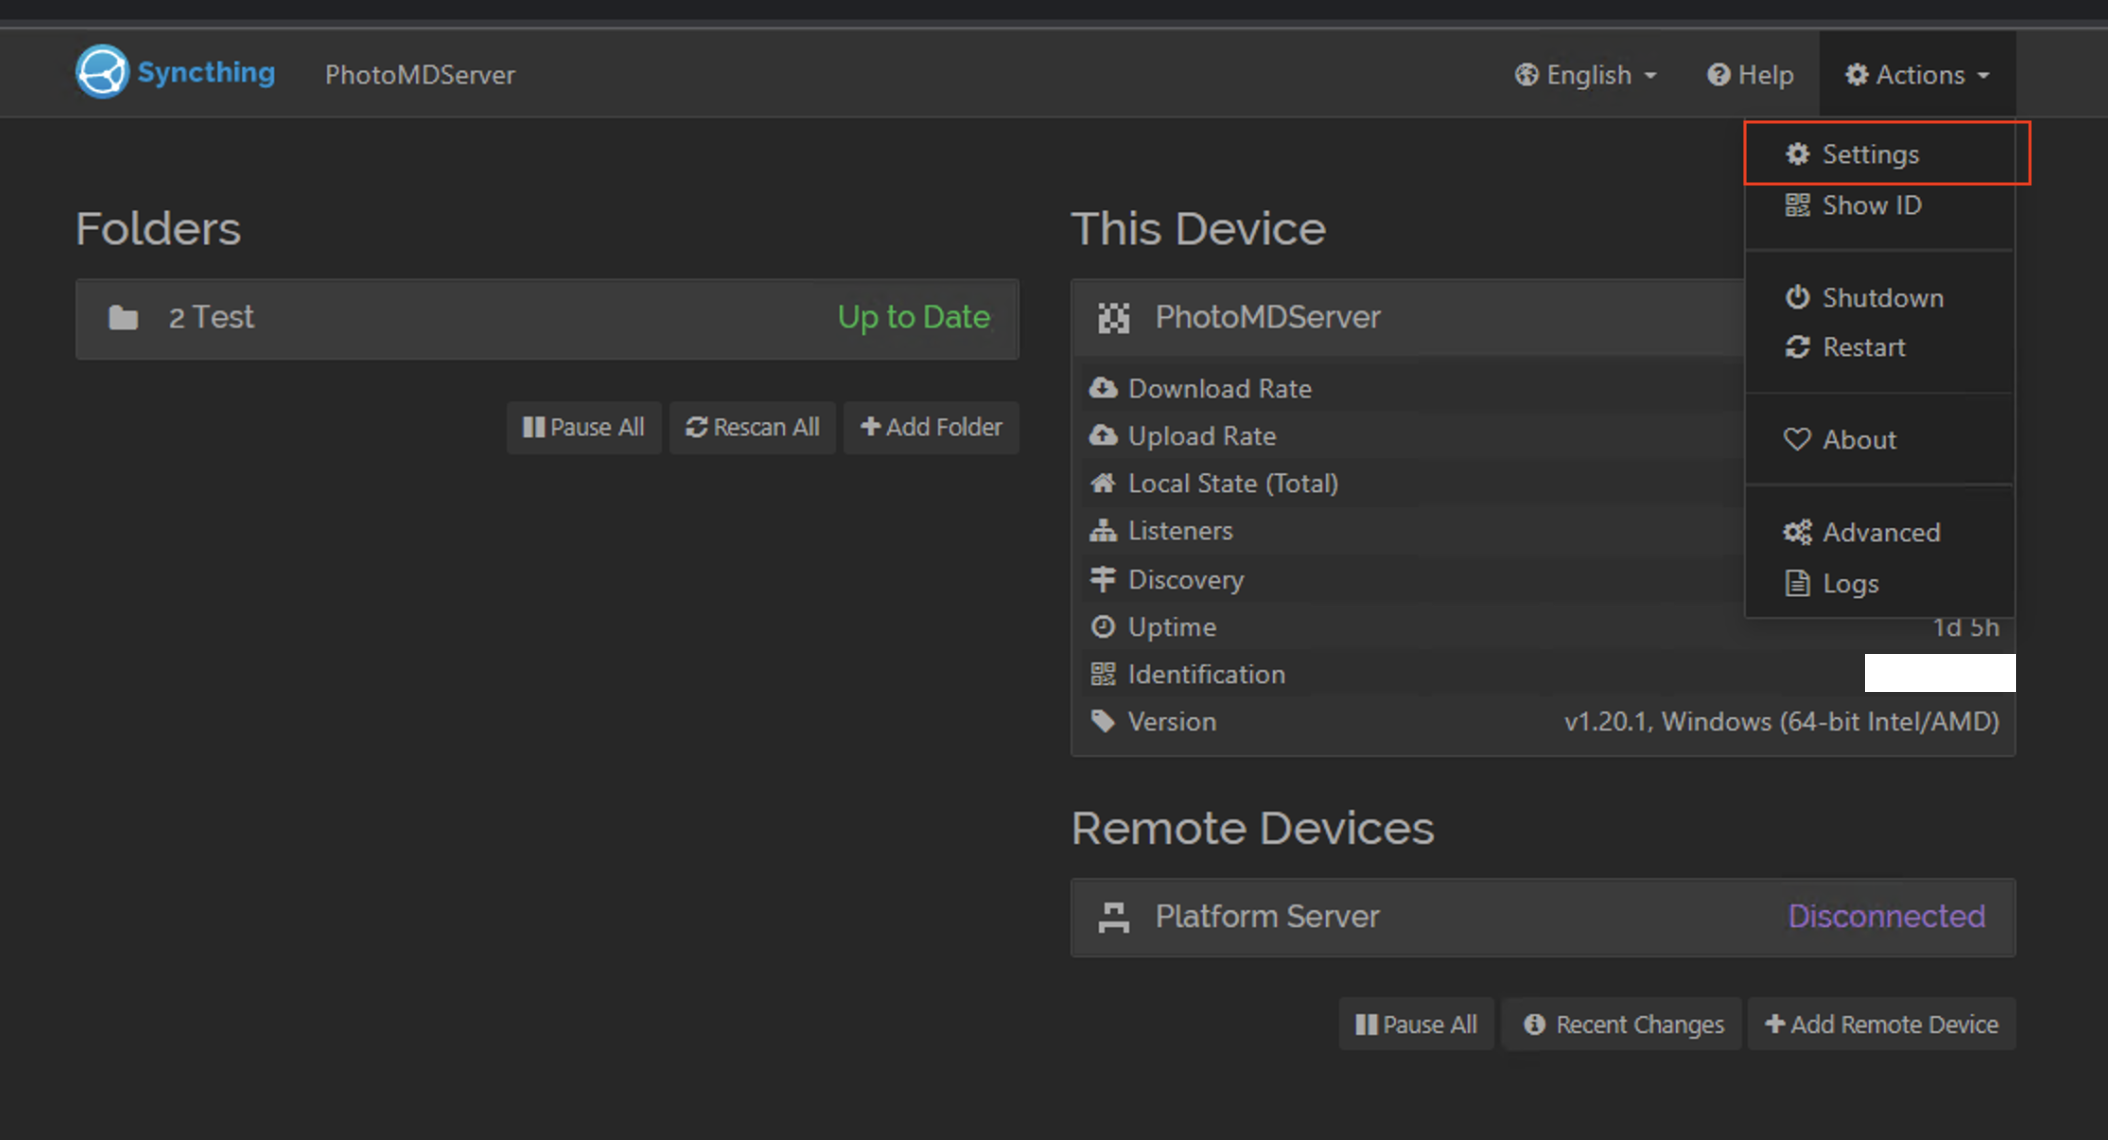The height and width of the screenshot is (1140, 2108).
Task: Select Restart from Actions menu
Action: 1880,347
